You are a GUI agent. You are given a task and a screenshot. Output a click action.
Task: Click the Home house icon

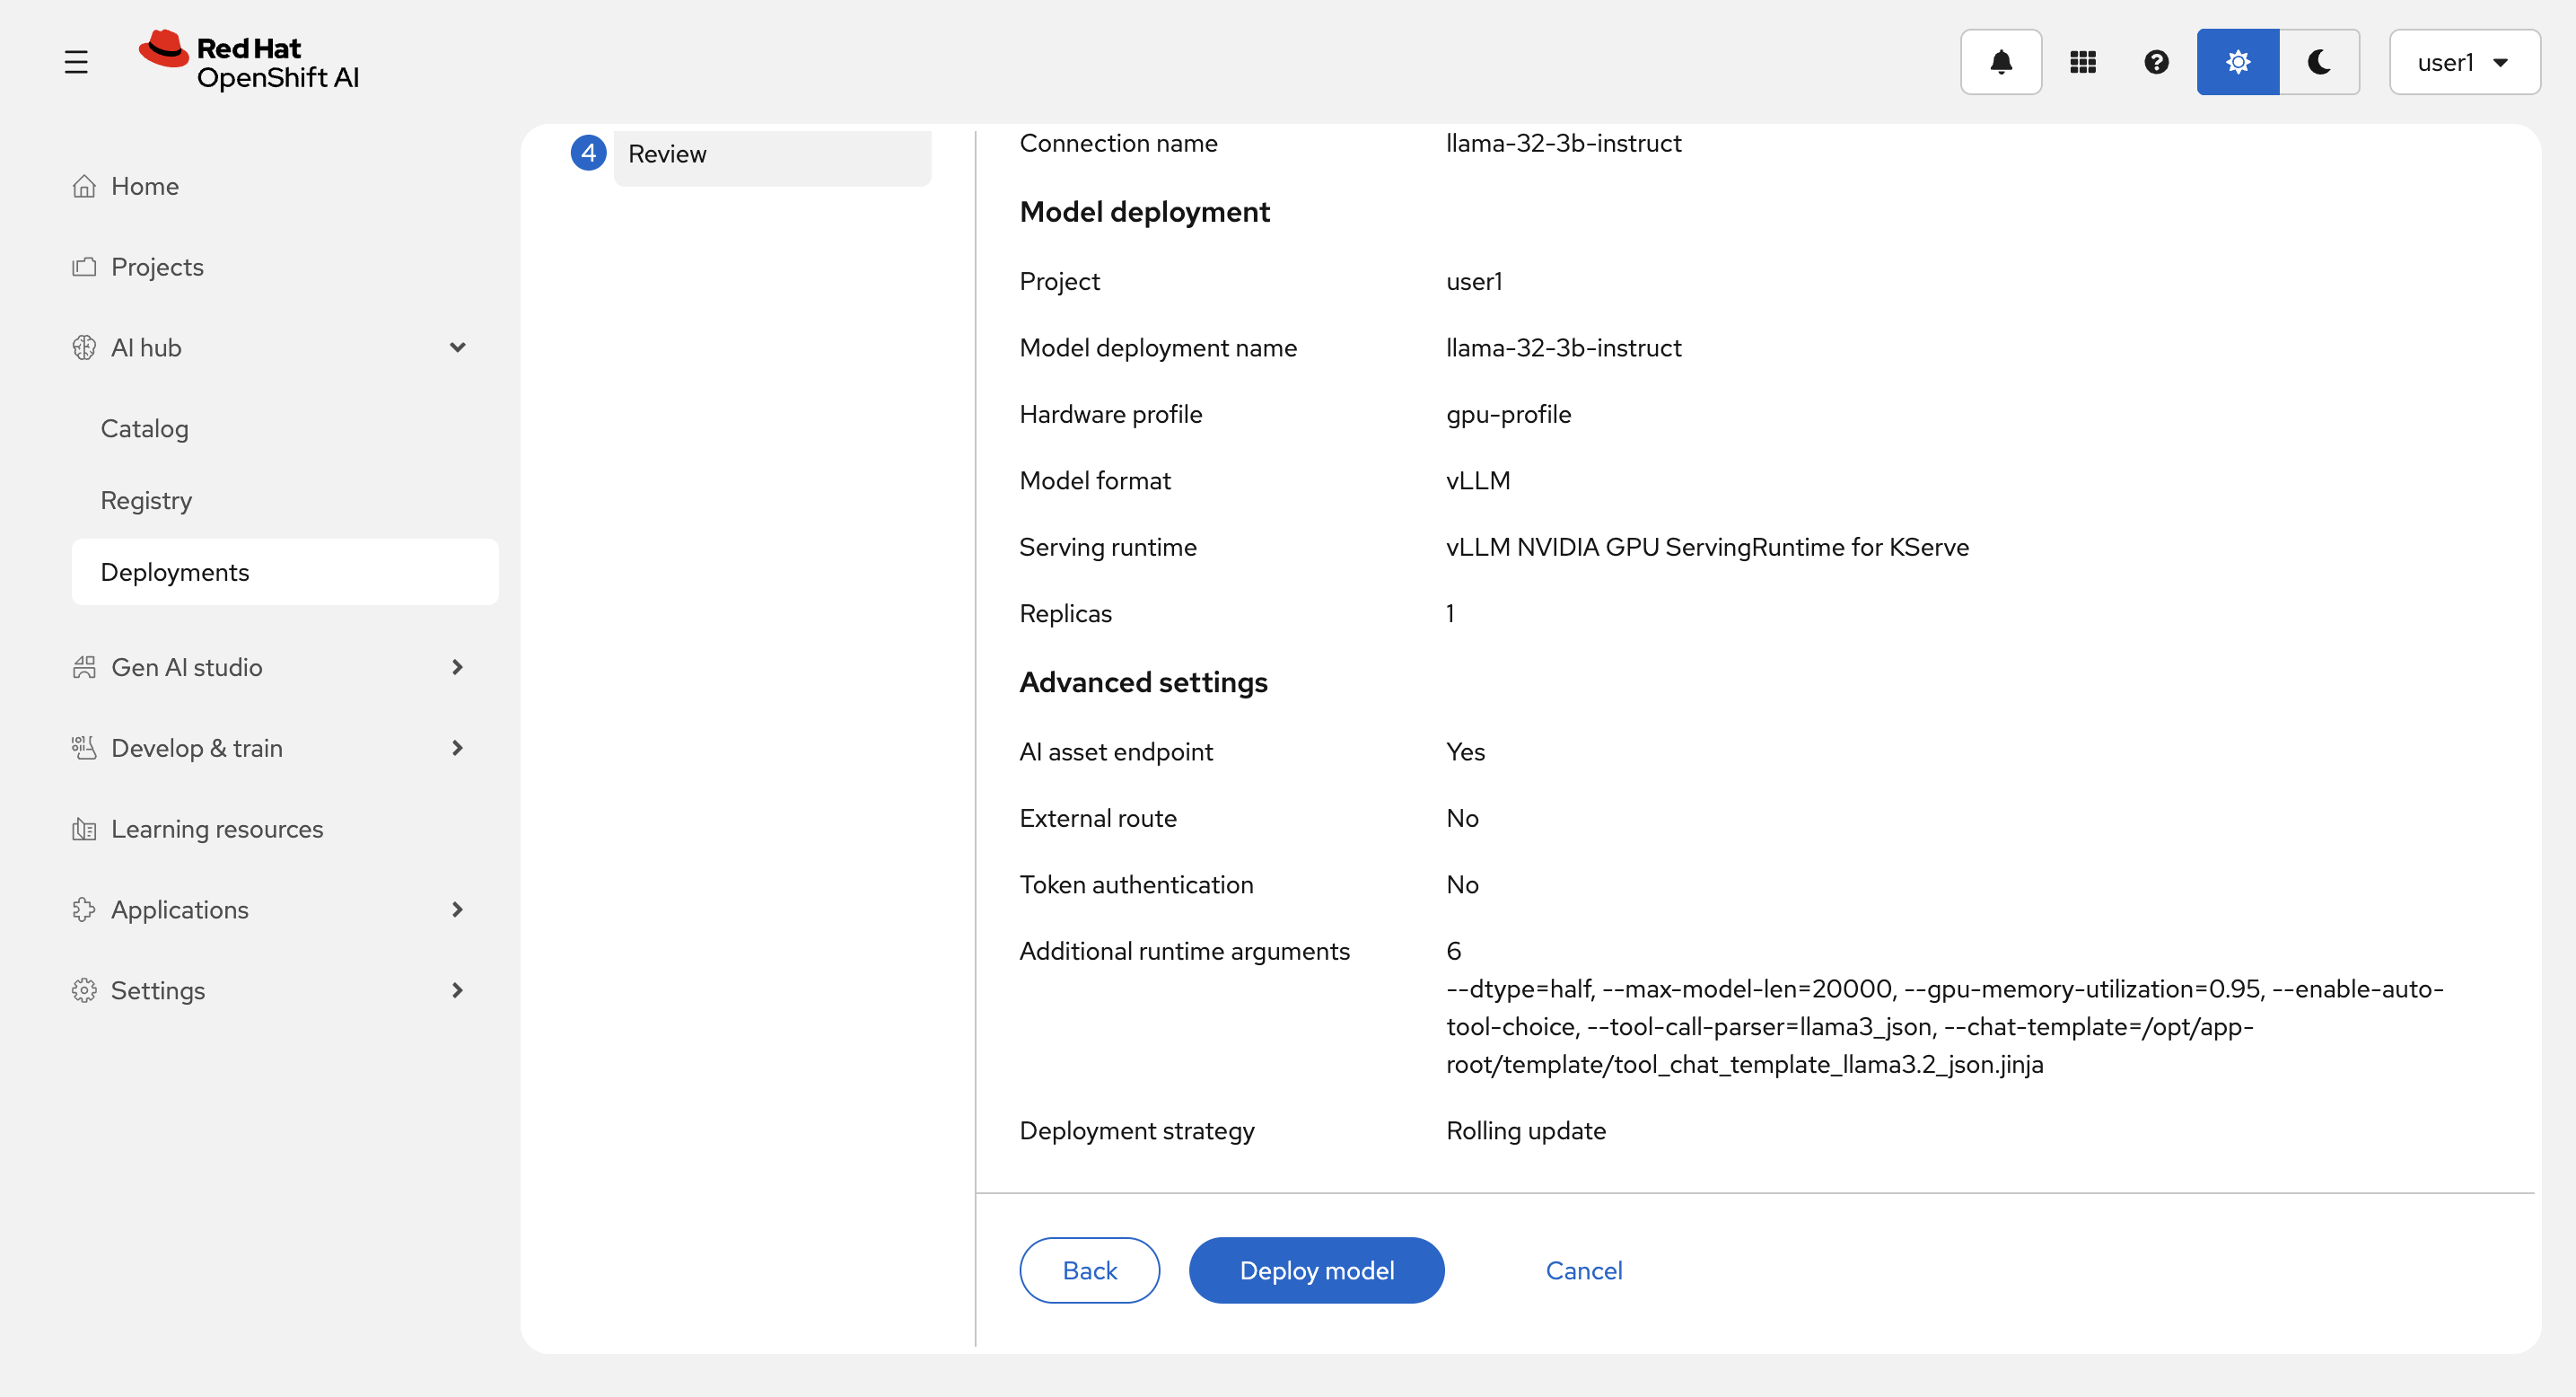click(84, 186)
